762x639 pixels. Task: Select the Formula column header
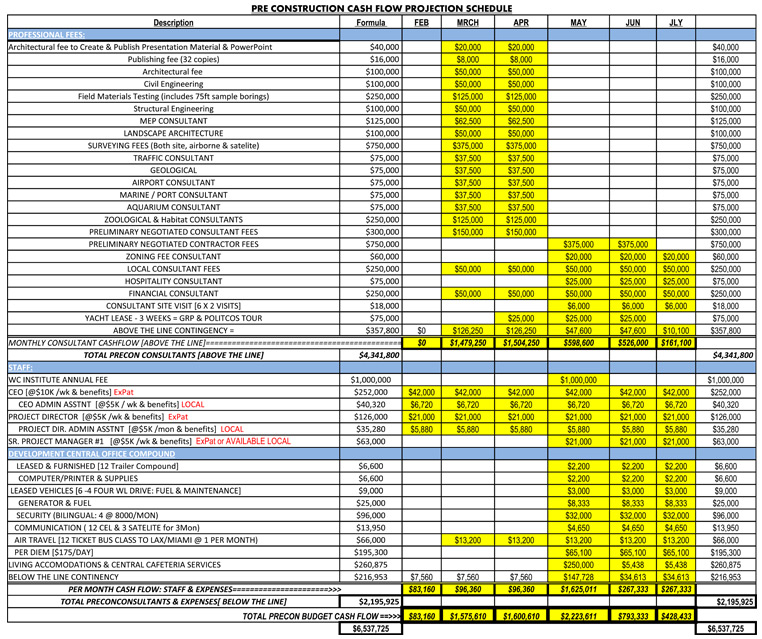371,22
